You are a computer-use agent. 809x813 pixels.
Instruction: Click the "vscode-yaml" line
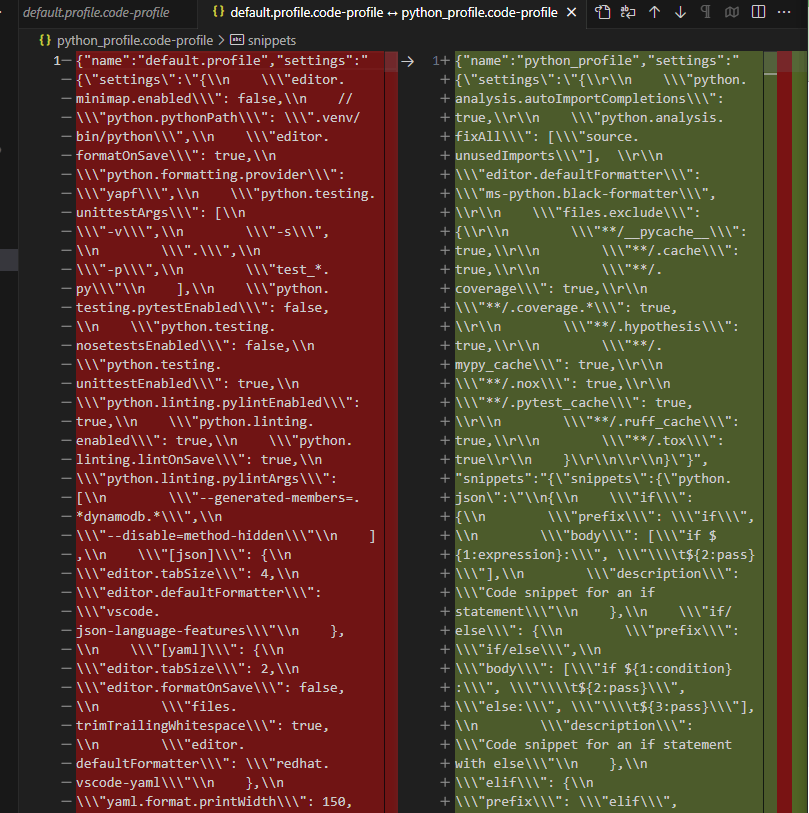tap(179, 782)
